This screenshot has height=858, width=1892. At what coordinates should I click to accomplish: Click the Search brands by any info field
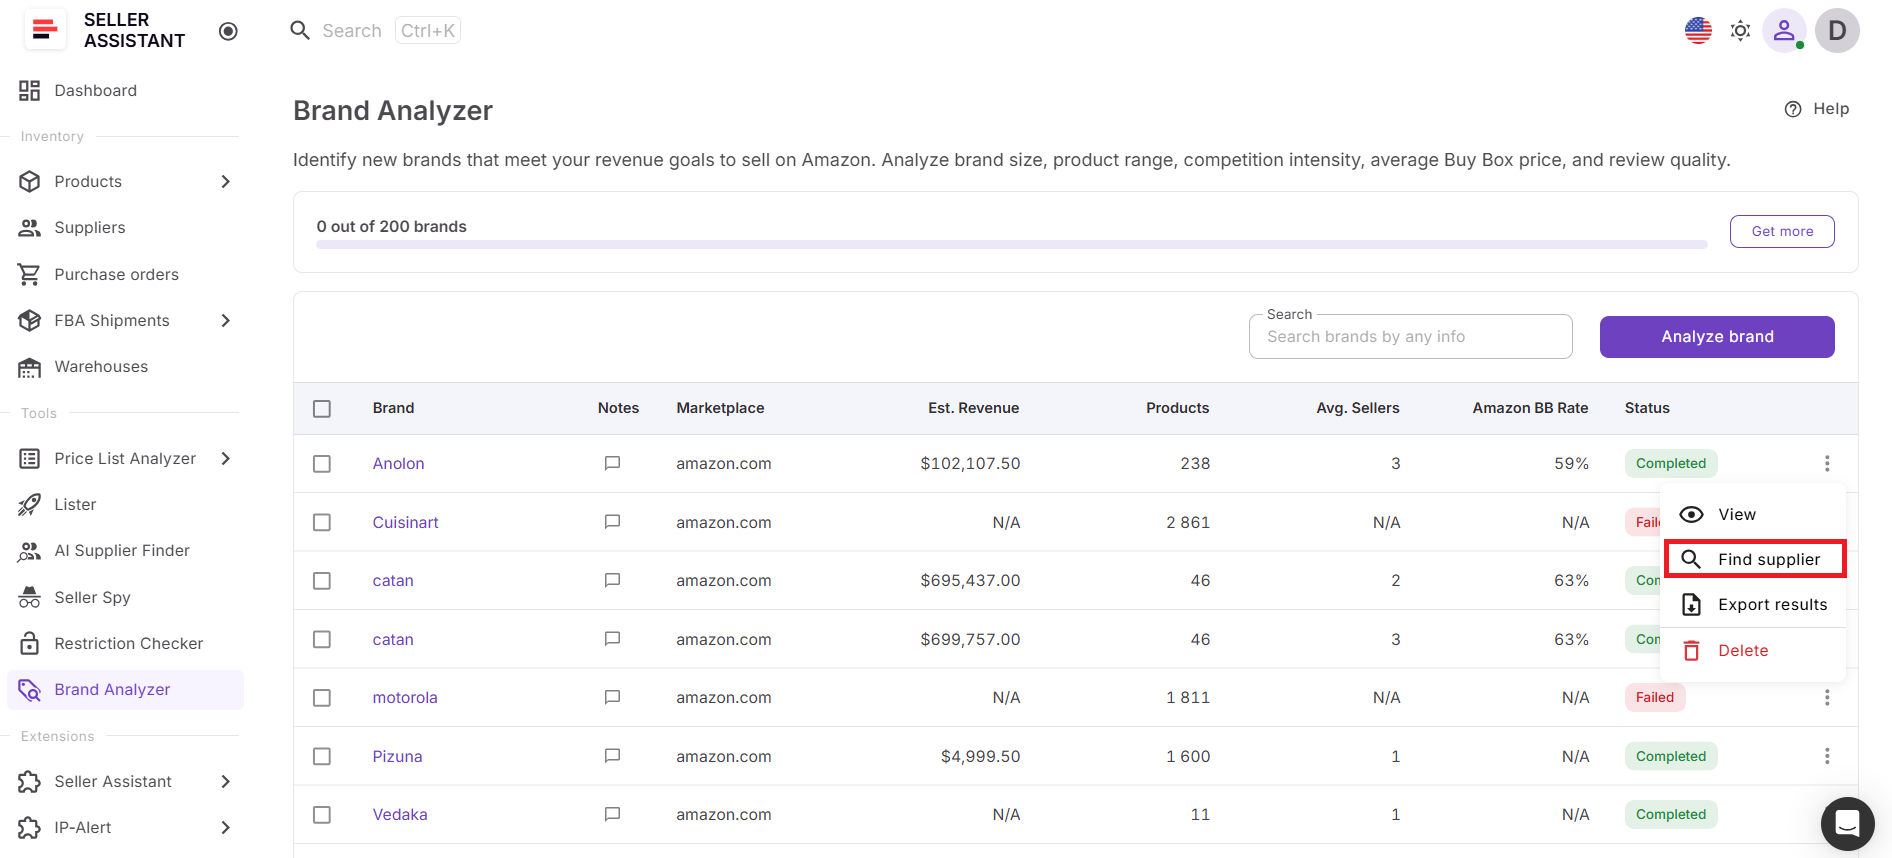pos(1410,337)
